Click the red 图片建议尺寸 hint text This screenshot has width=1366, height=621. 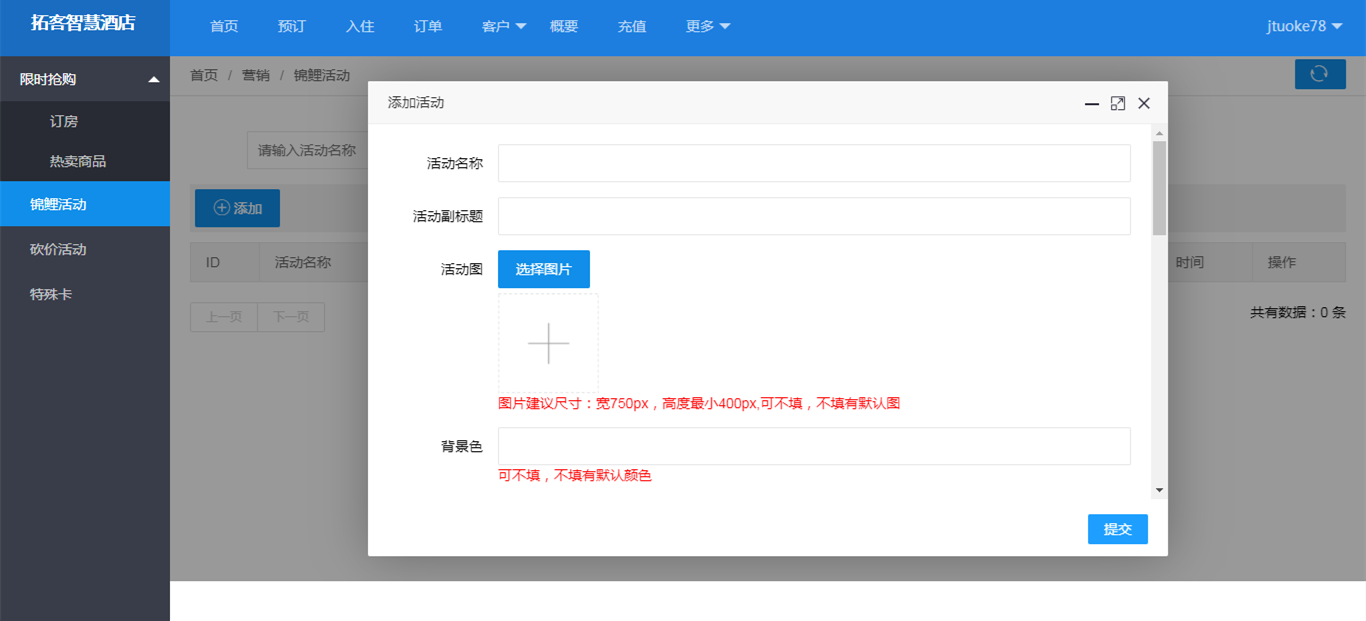coord(699,403)
